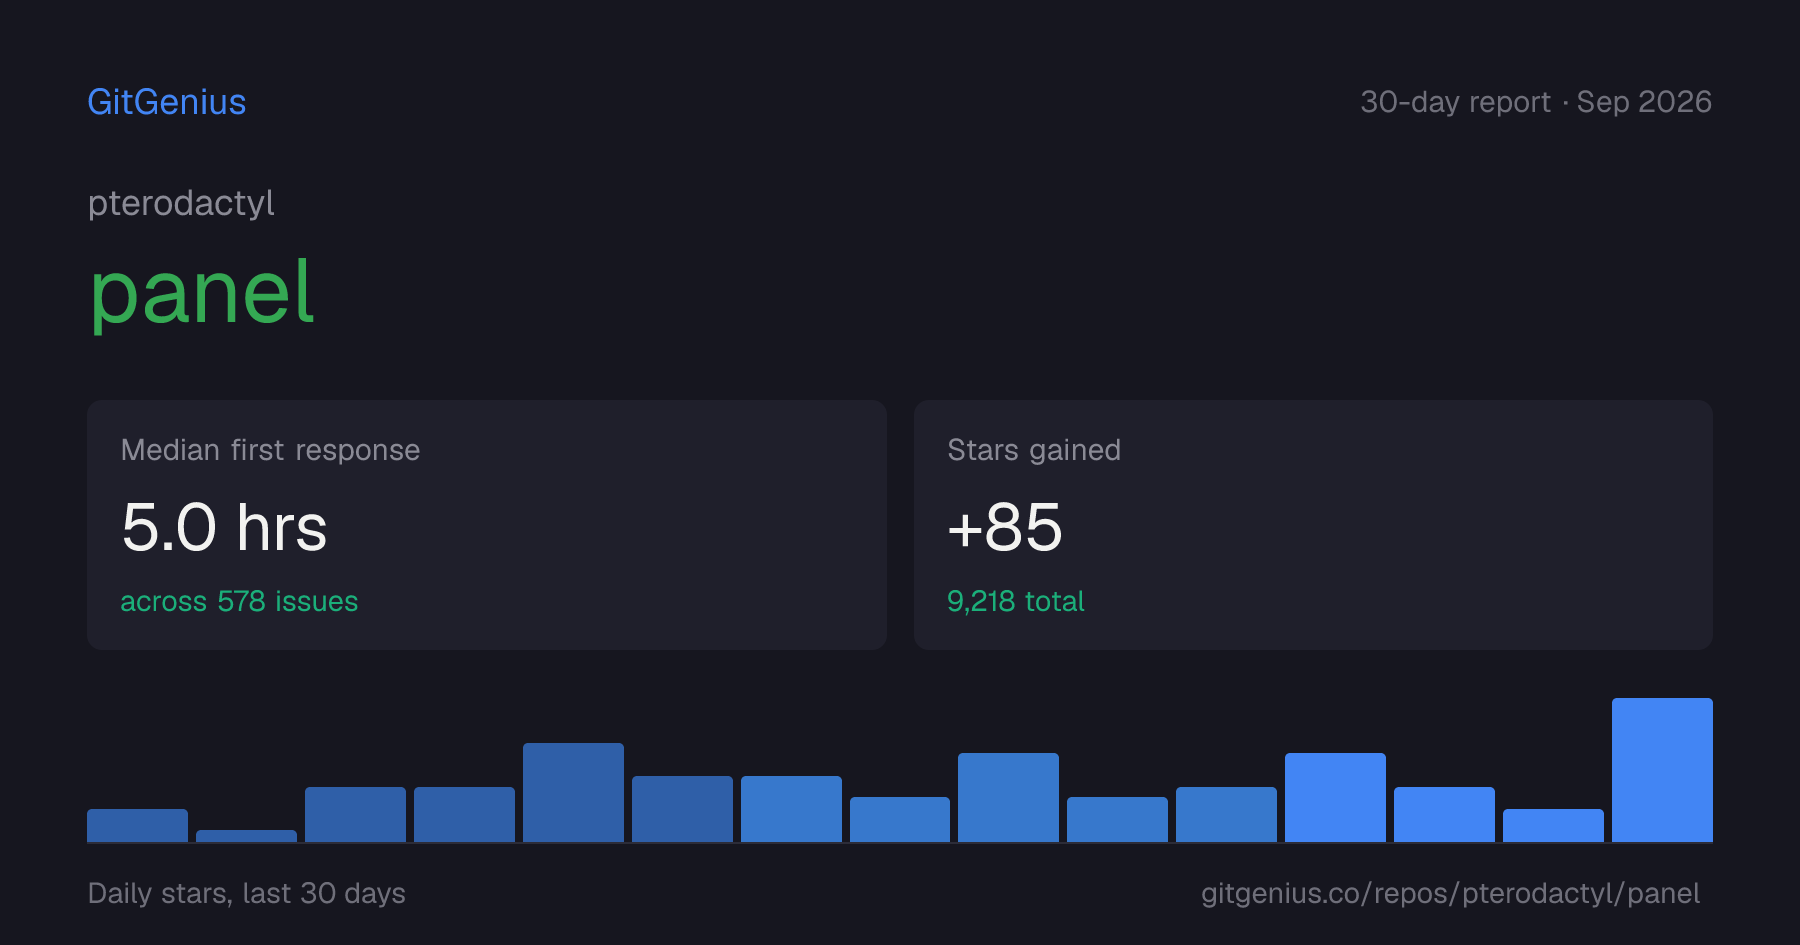This screenshot has width=1800, height=945.
Task: Click the +85 stars value
Action: (x=1005, y=527)
